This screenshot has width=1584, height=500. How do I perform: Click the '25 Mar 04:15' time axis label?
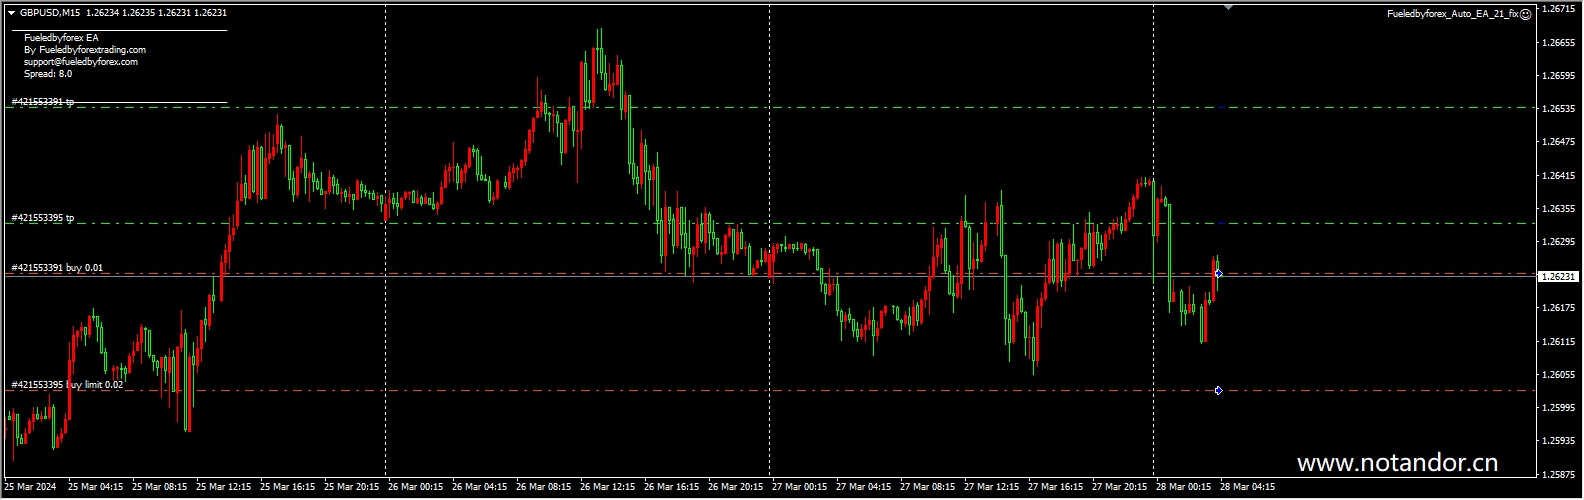96,487
